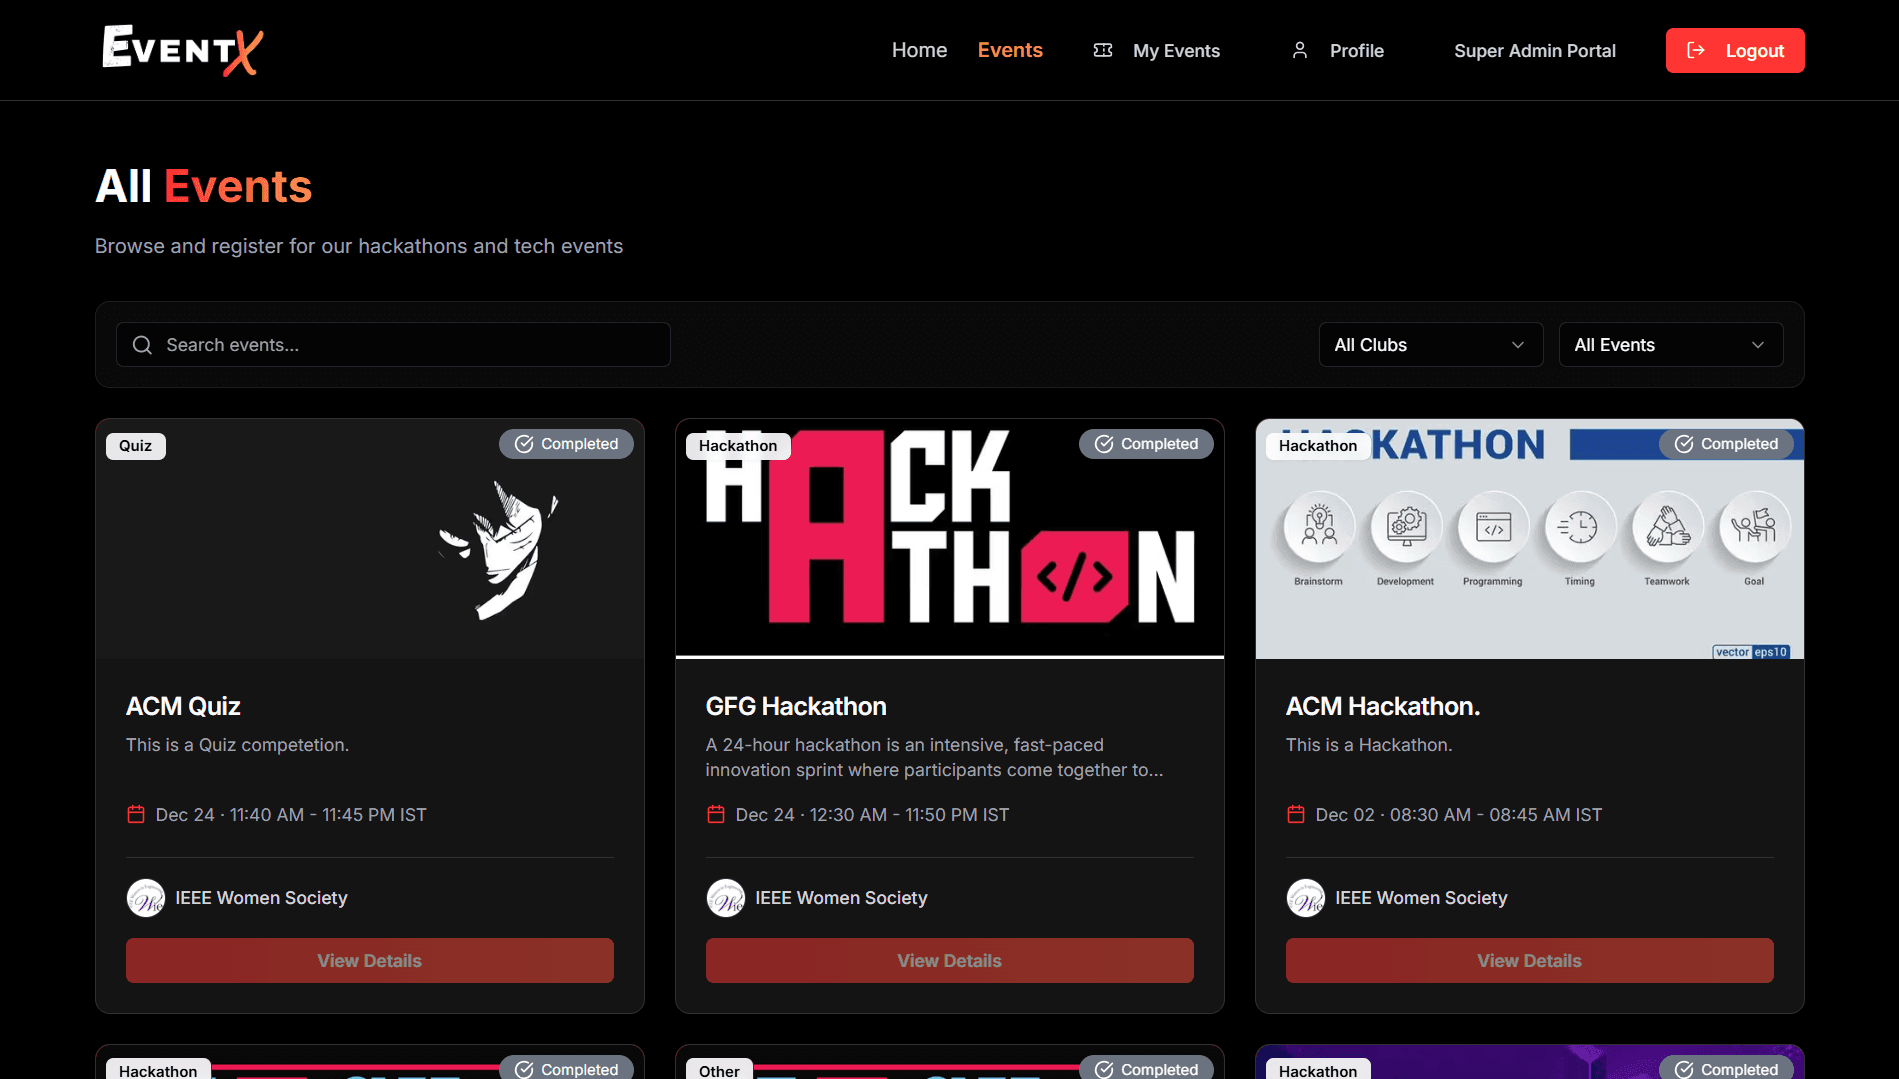Click the EventX logo
This screenshot has height=1079, width=1899.
pos(183,50)
